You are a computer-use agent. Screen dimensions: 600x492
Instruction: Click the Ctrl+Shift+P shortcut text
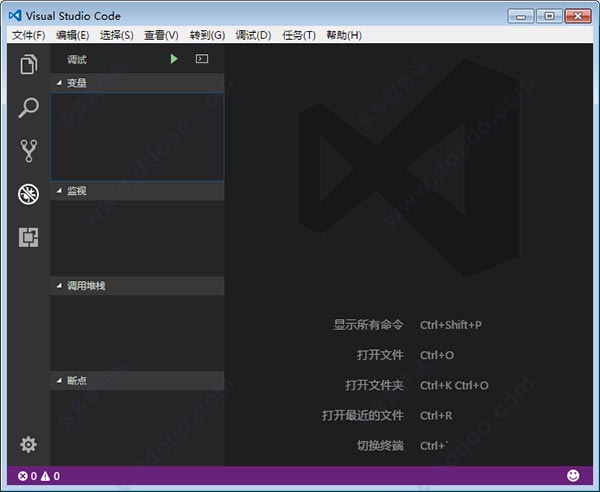451,325
